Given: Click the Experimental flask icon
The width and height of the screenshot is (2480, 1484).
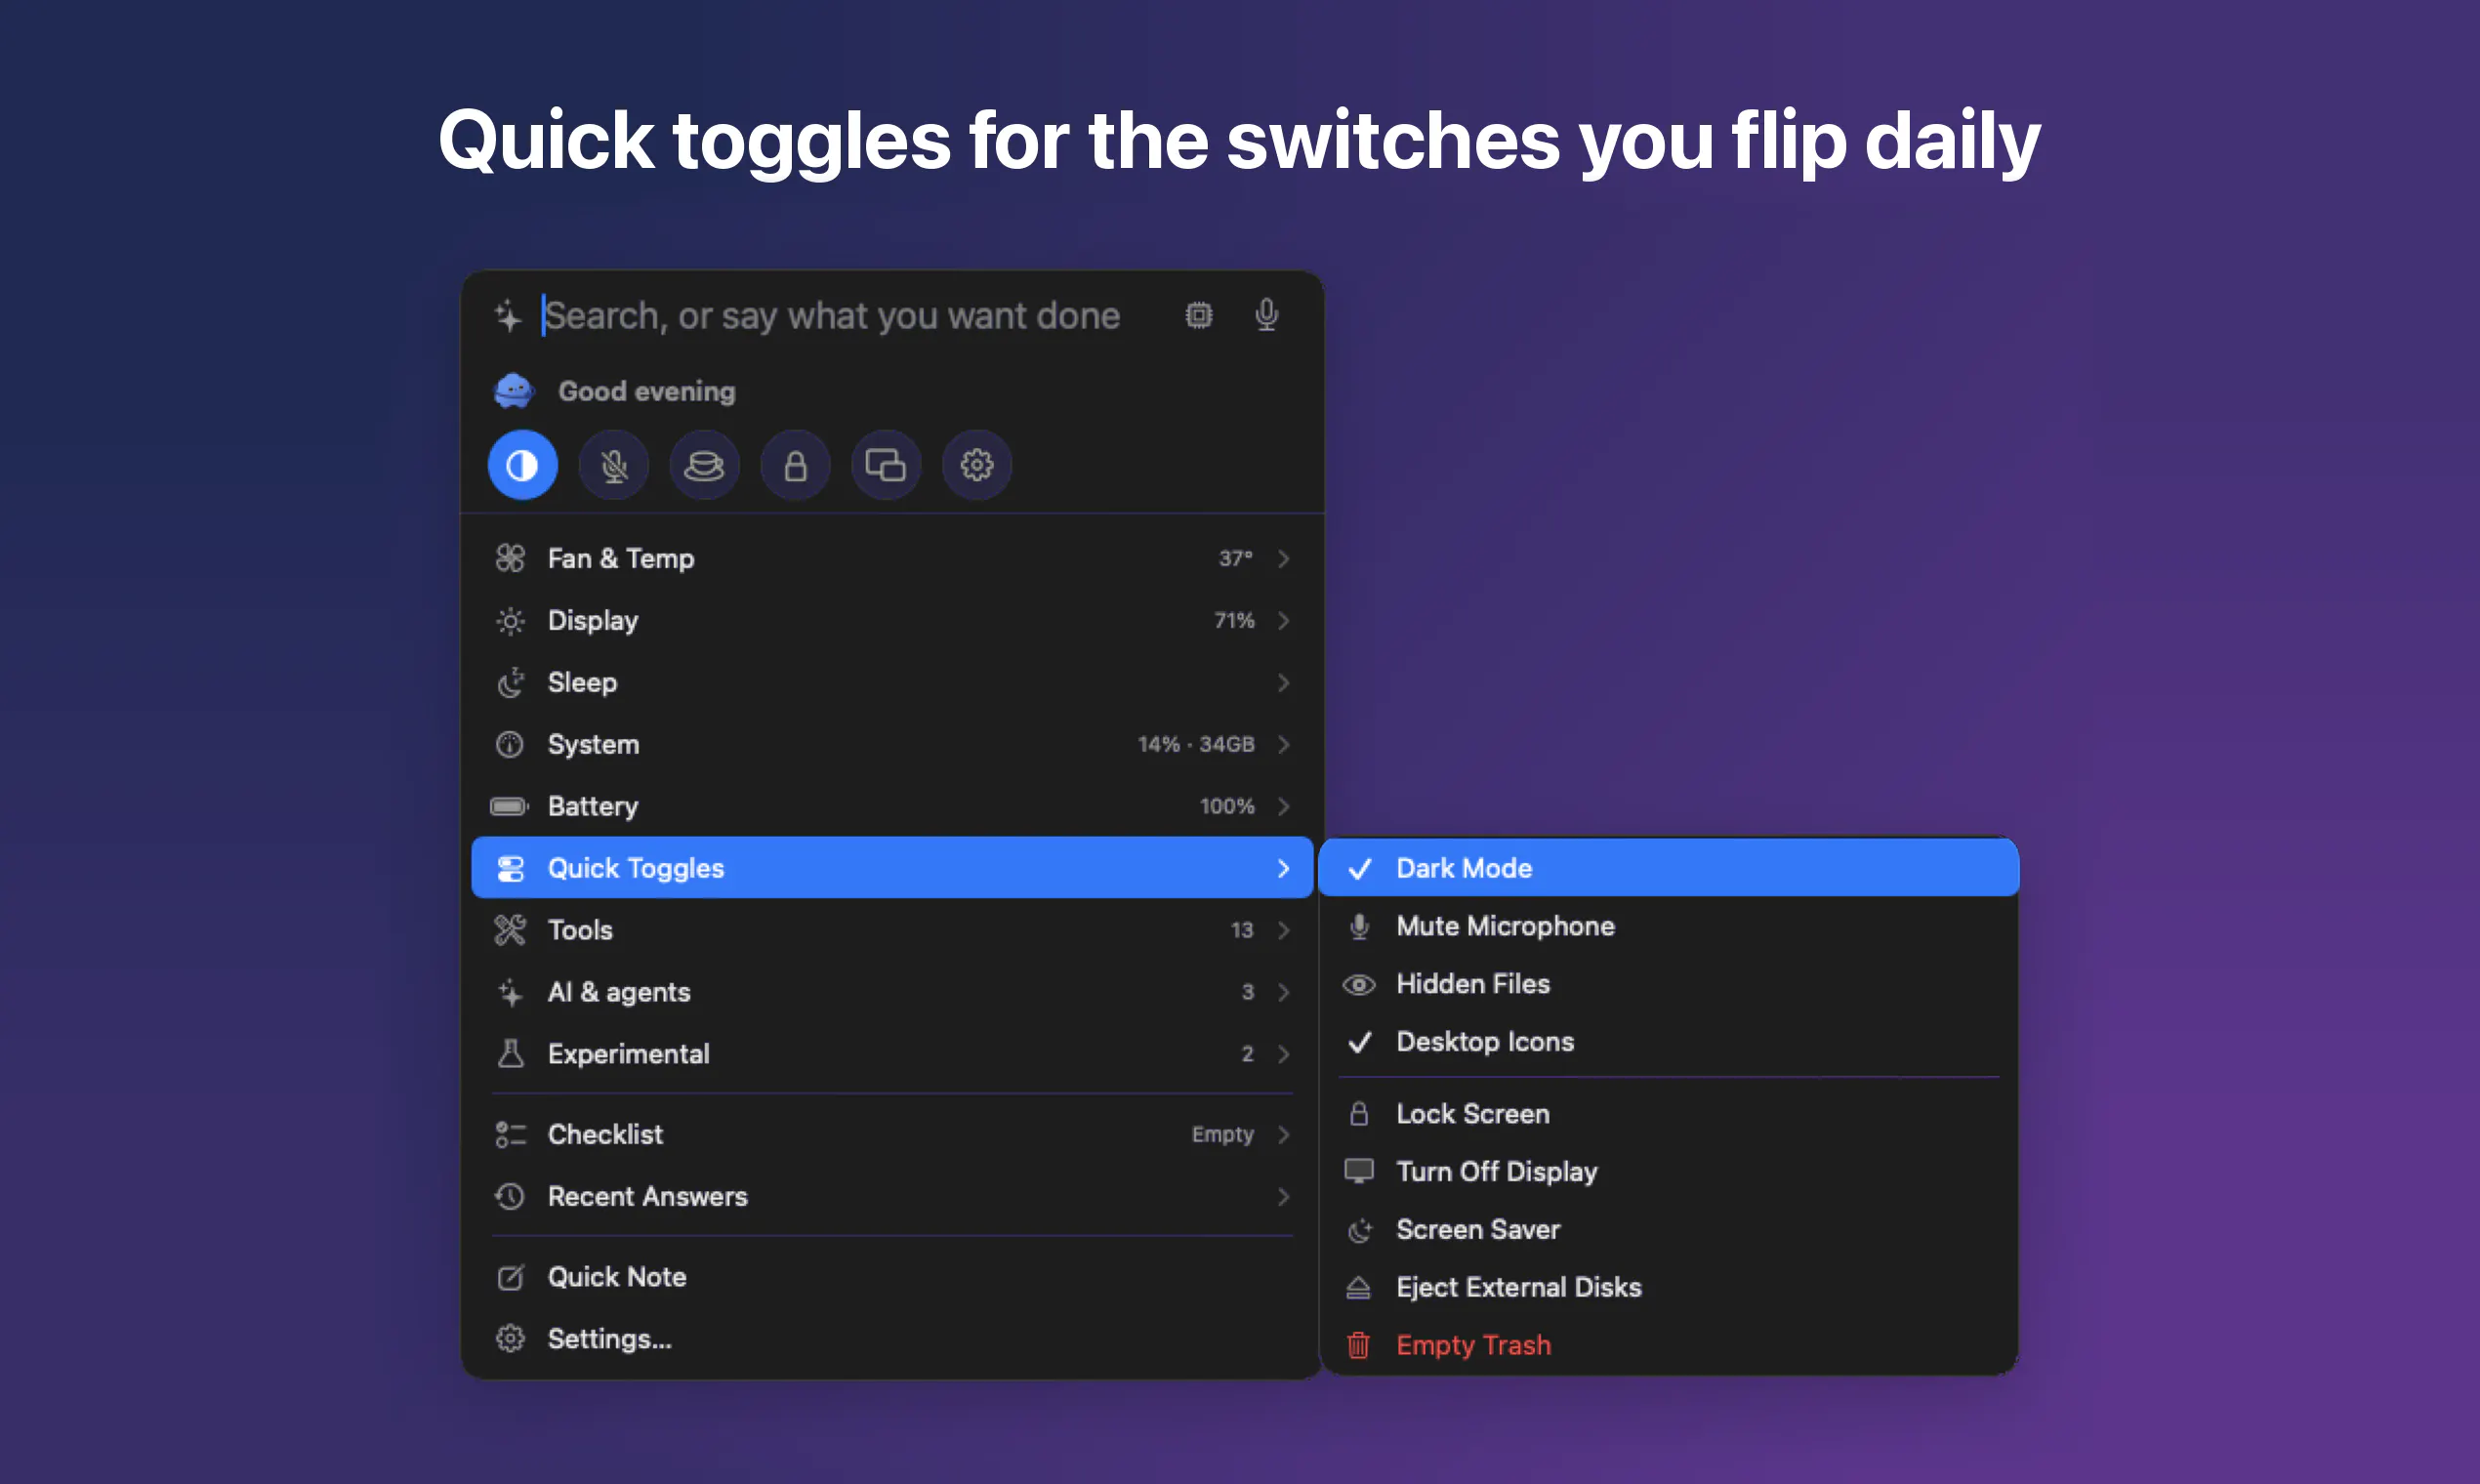Looking at the screenshot, I should pos(510,1054).
